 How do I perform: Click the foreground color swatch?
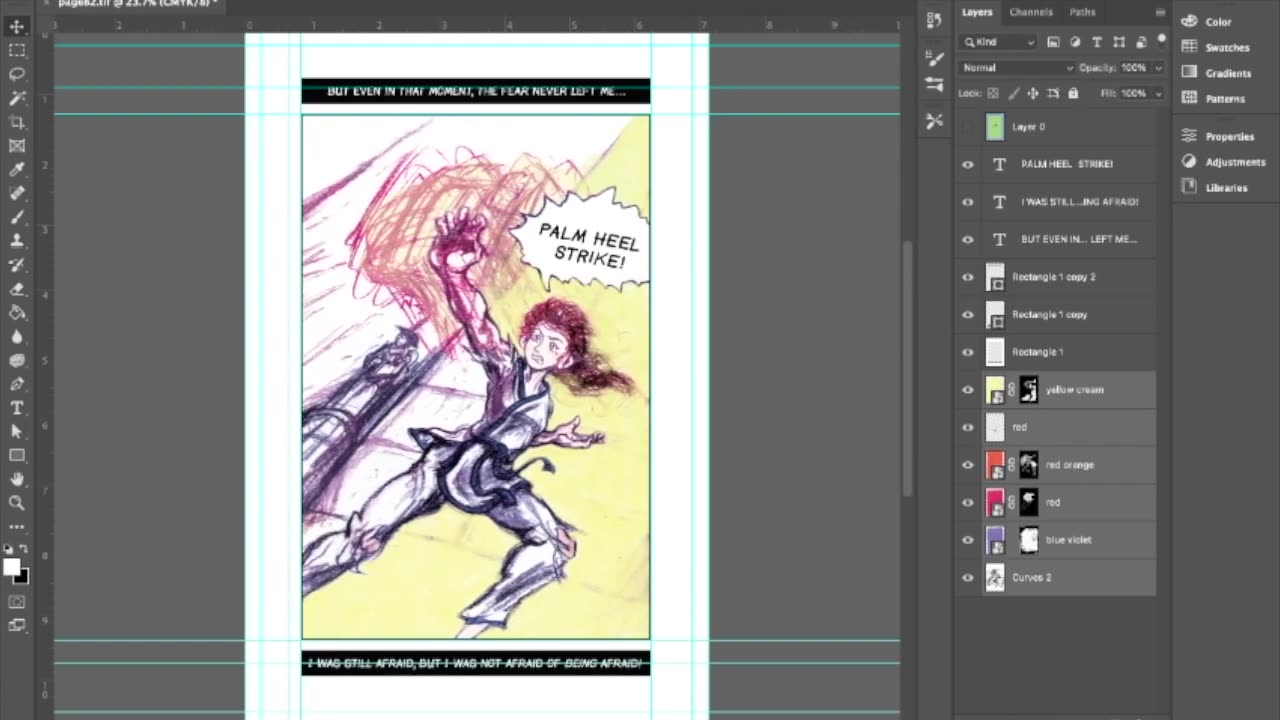11,567
